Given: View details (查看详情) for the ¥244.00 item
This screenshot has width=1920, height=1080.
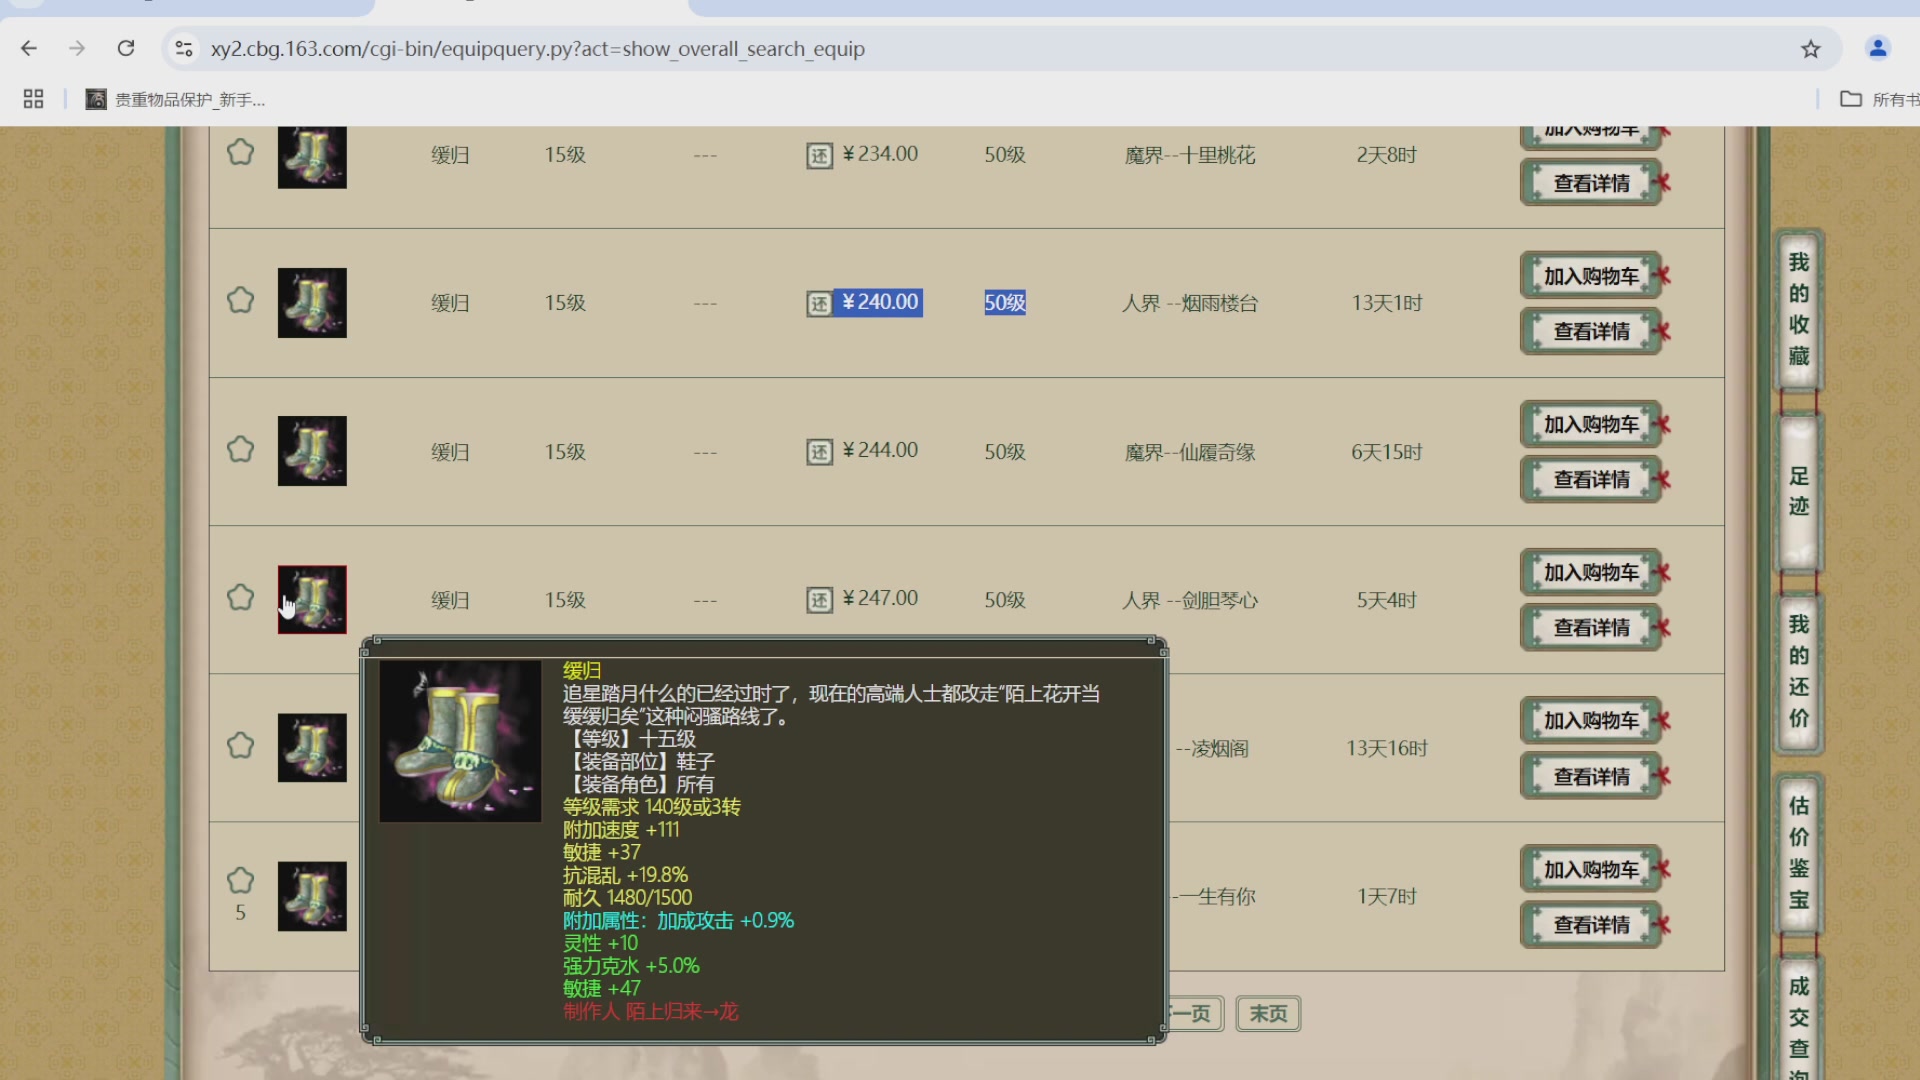Looking at the screenshot, I should pos(1591,479).
